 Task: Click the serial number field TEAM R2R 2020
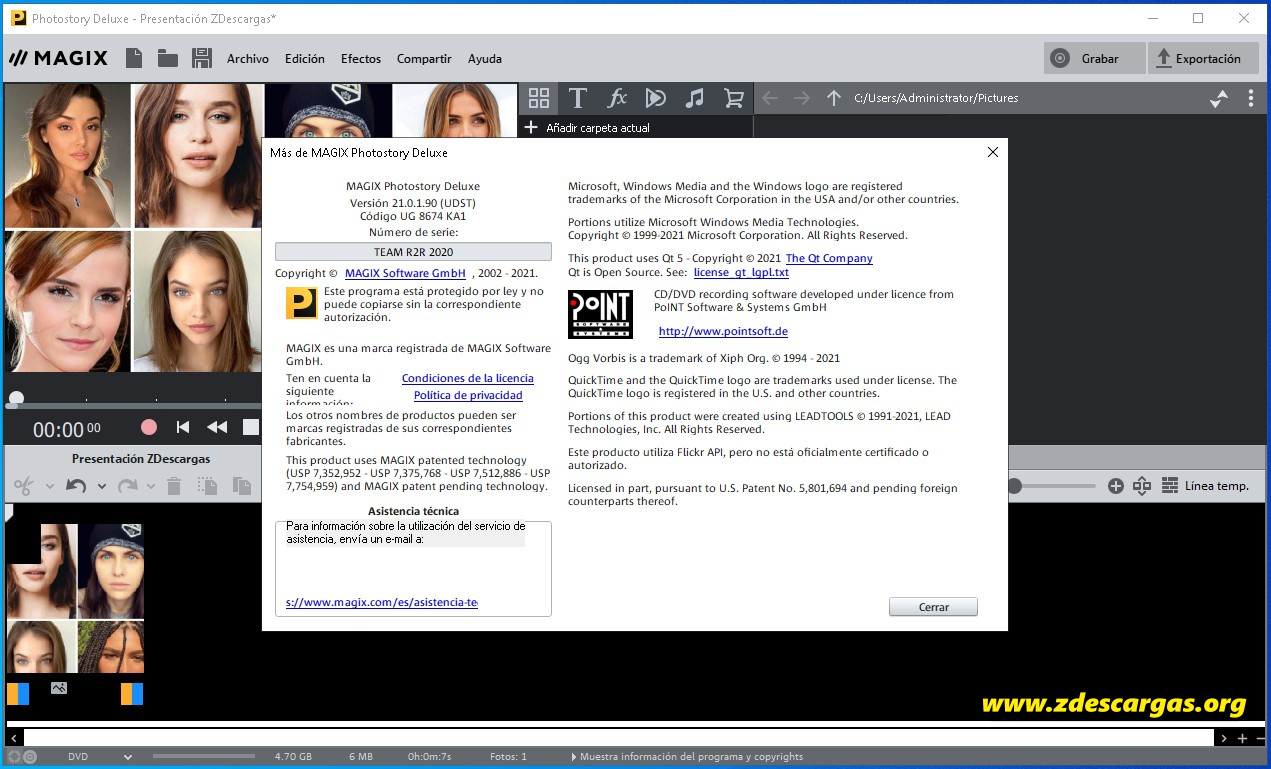click(413, 252)
